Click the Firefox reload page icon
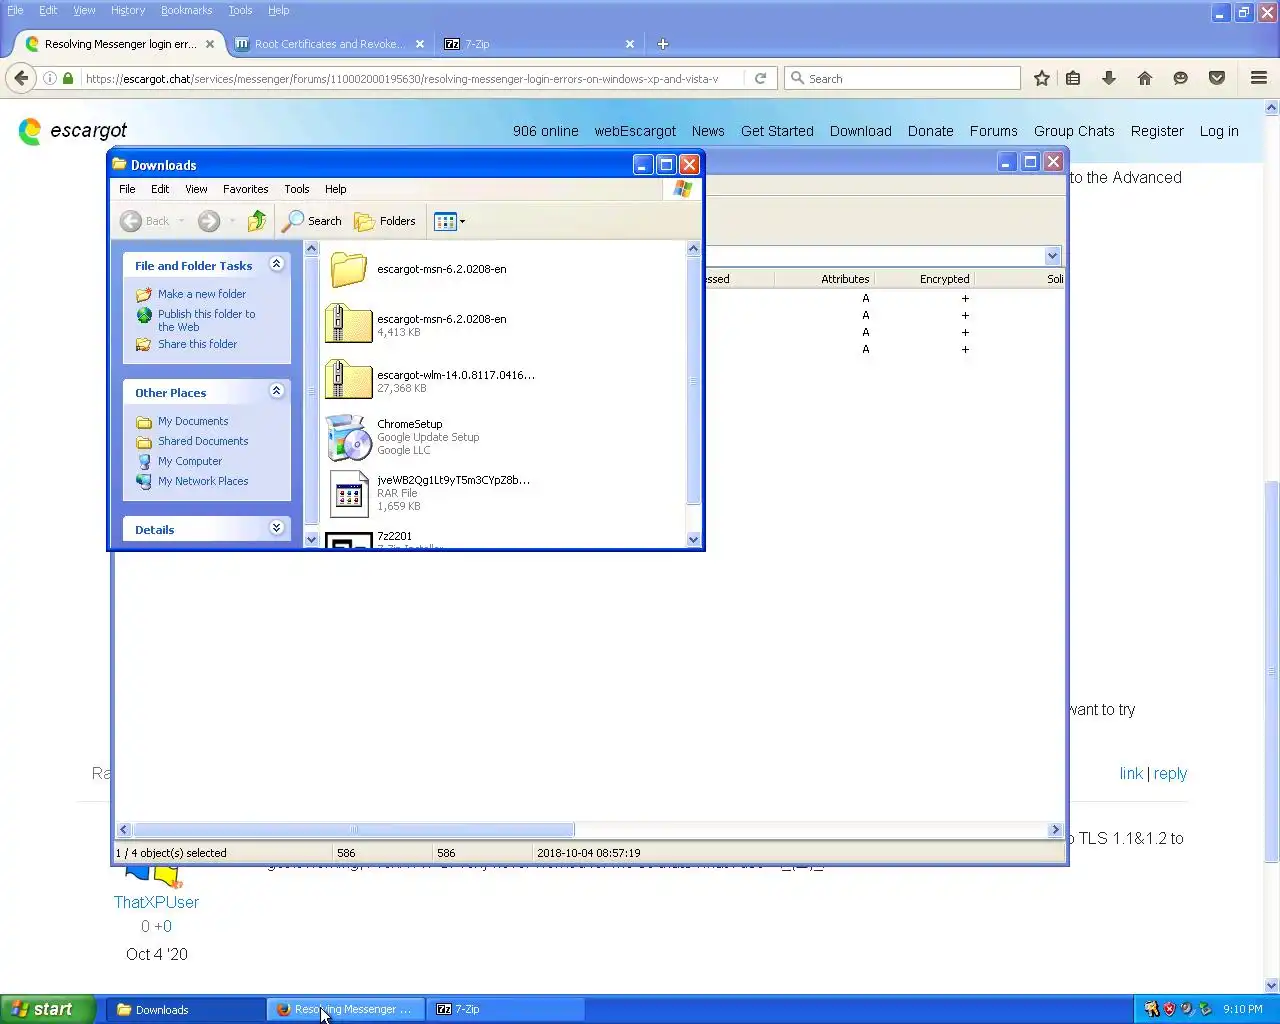1280x1024 pixels. pos(760,78)
